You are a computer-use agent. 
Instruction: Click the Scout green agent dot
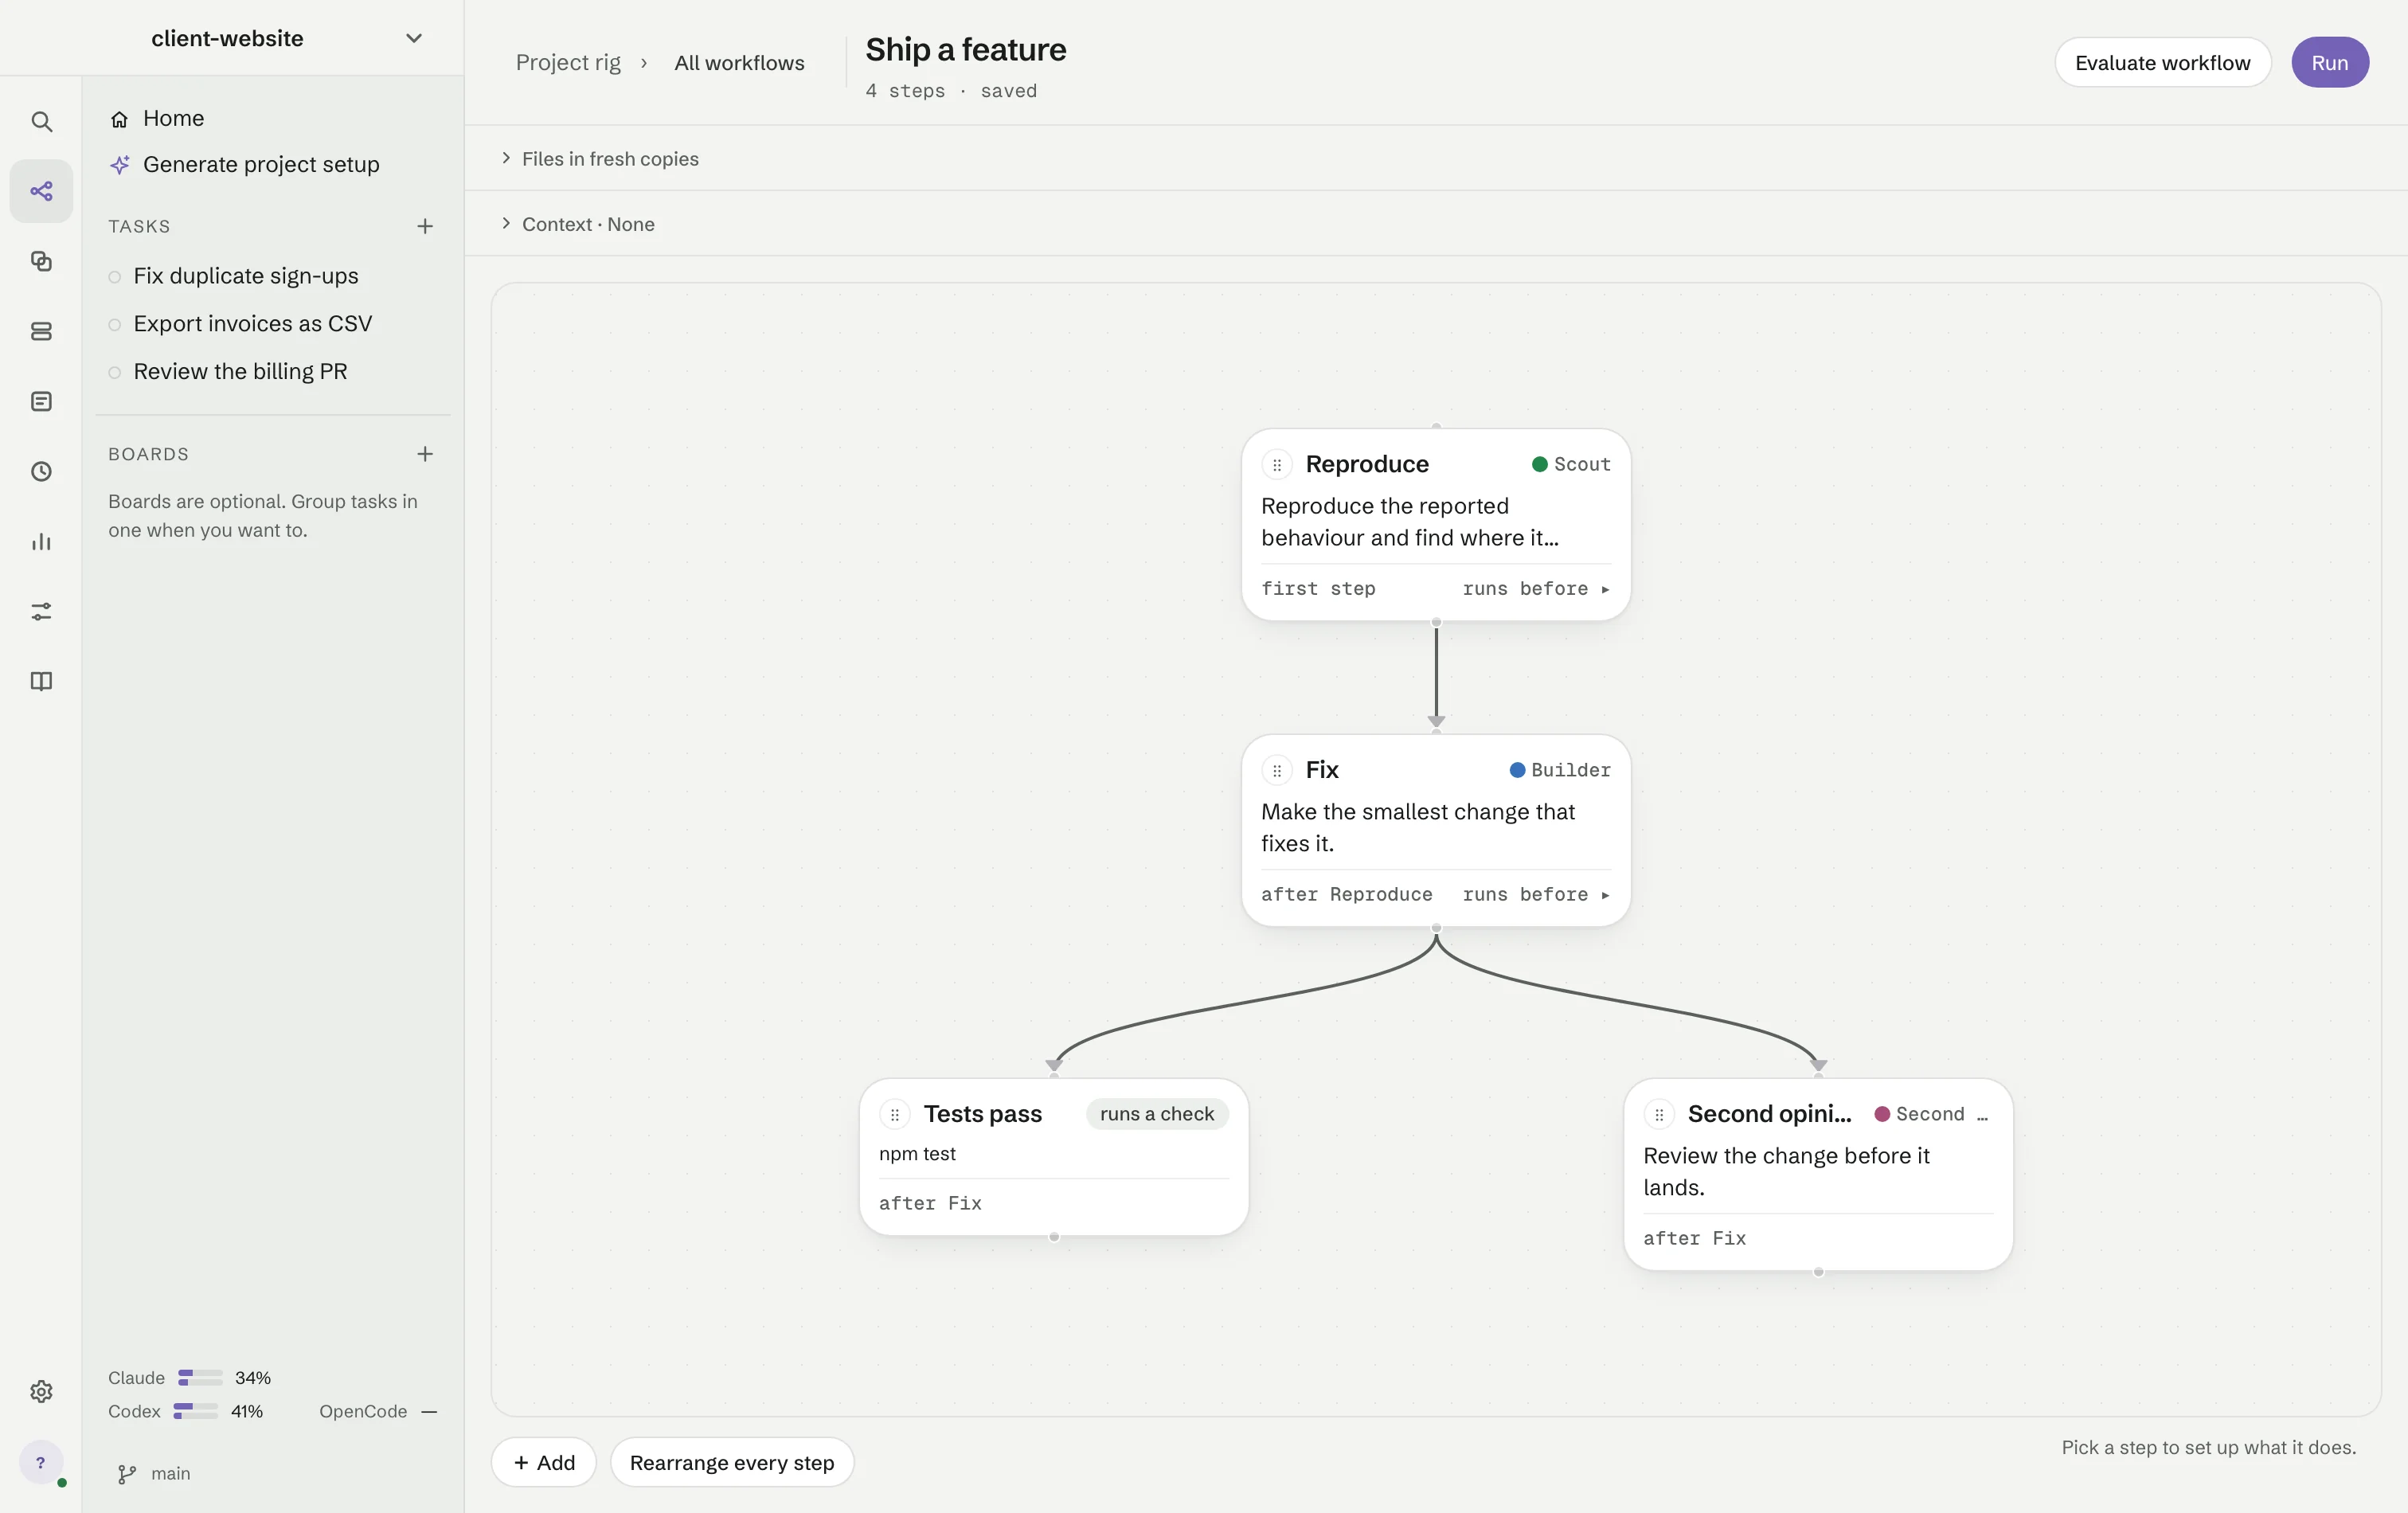pyautogui.click(x=1540, y=464)
